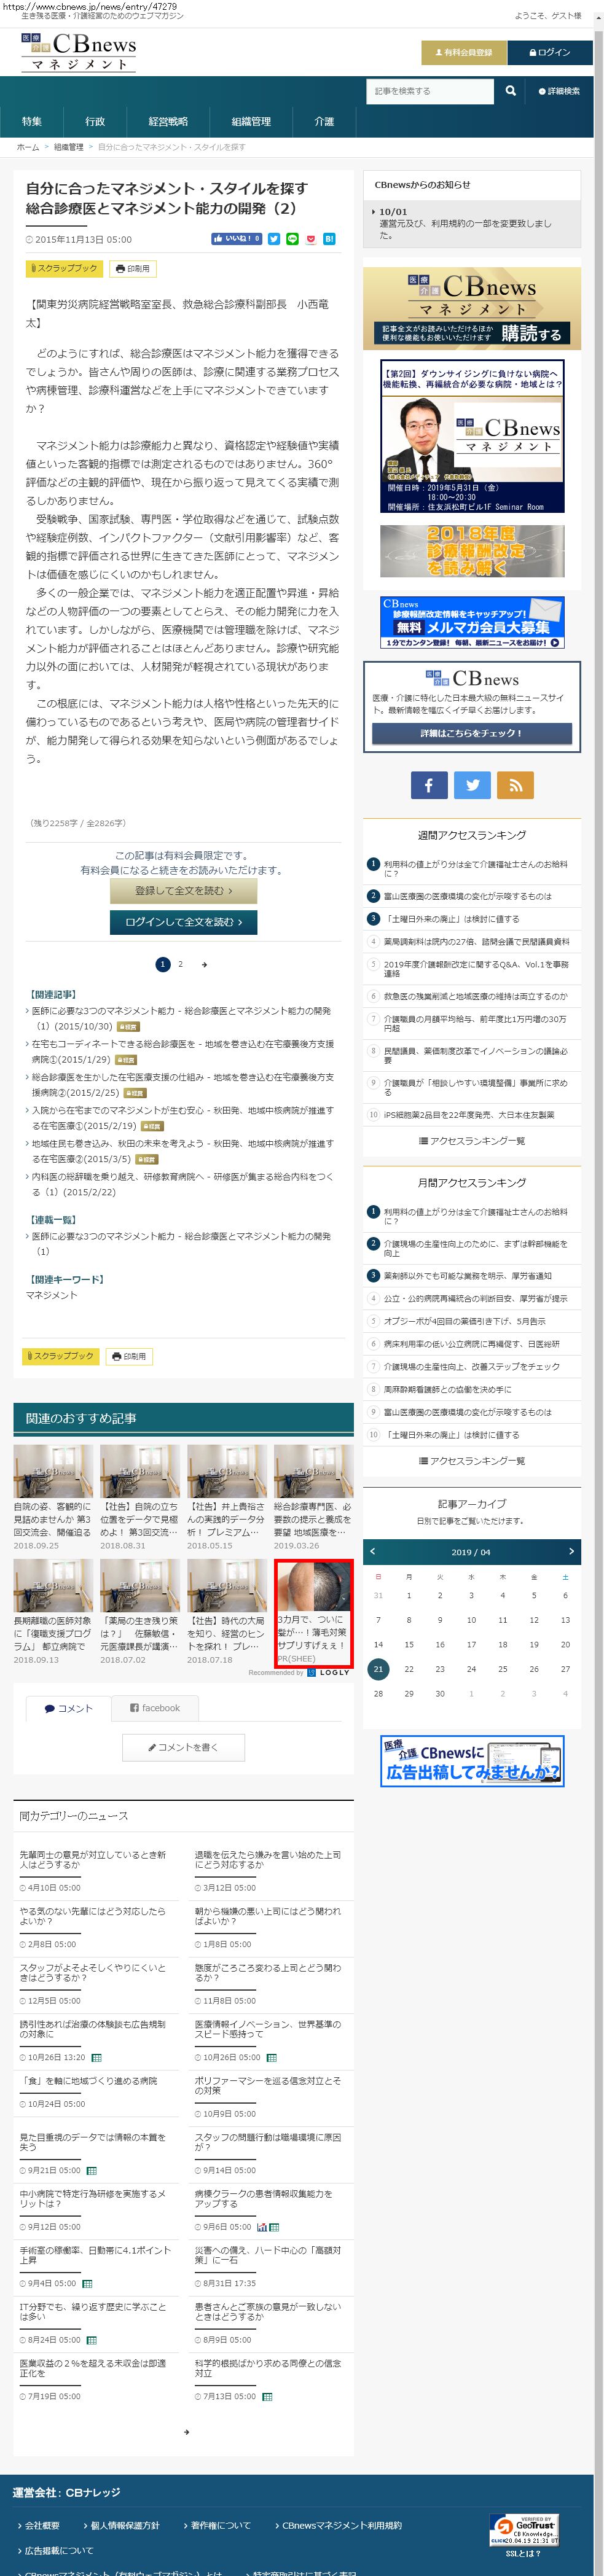Click the Facebook いいね button
The width and height of the screenshot is (604, 2576).
(236, 239)
